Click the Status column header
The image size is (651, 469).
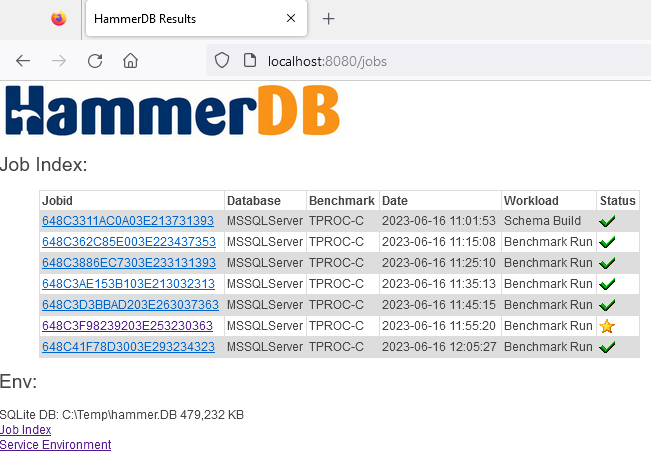tap(617, 200)
